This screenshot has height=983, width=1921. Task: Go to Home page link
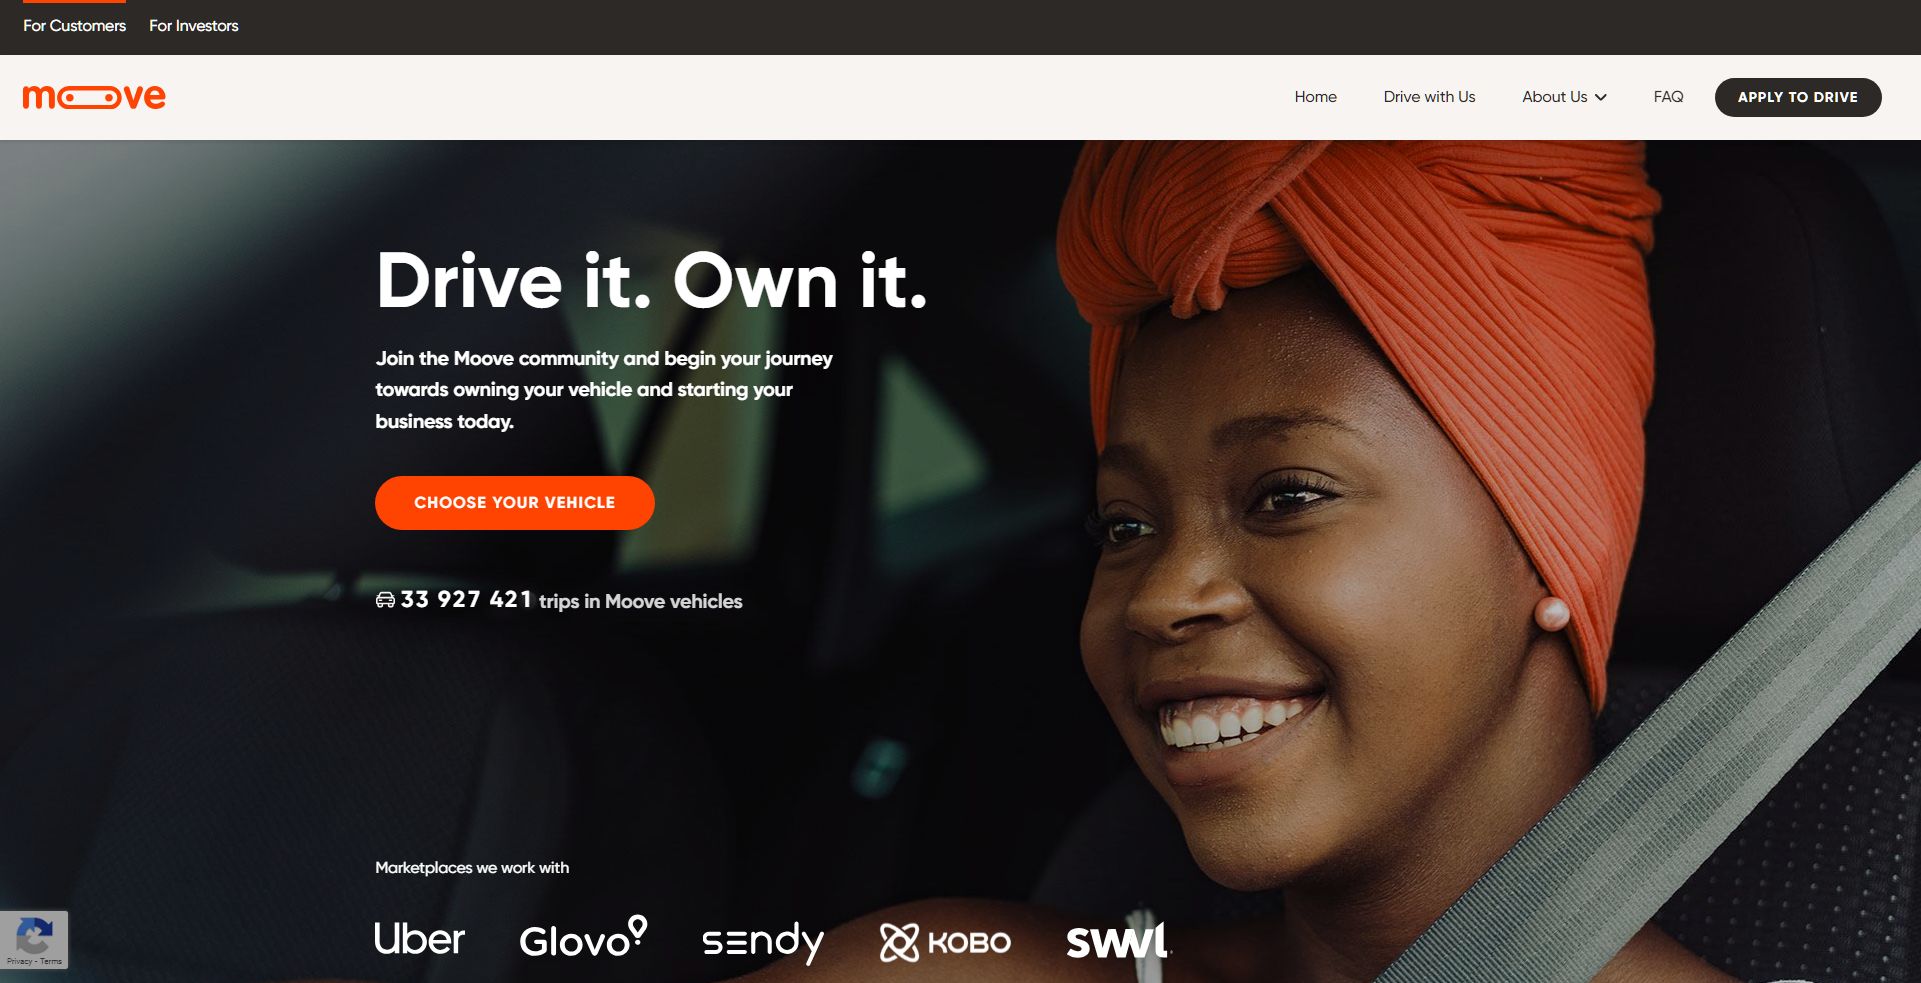pyautogui.click(x=1315, y=97)
